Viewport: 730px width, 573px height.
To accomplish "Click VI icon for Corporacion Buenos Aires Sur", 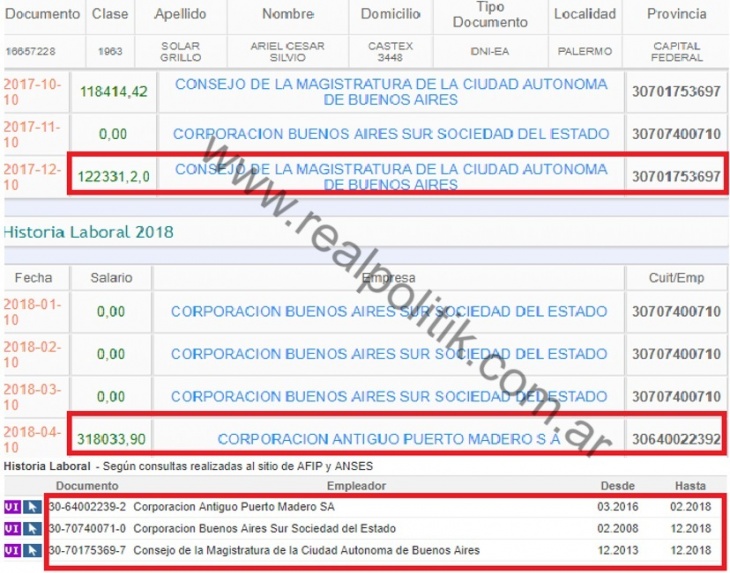I will pos(12,529).
